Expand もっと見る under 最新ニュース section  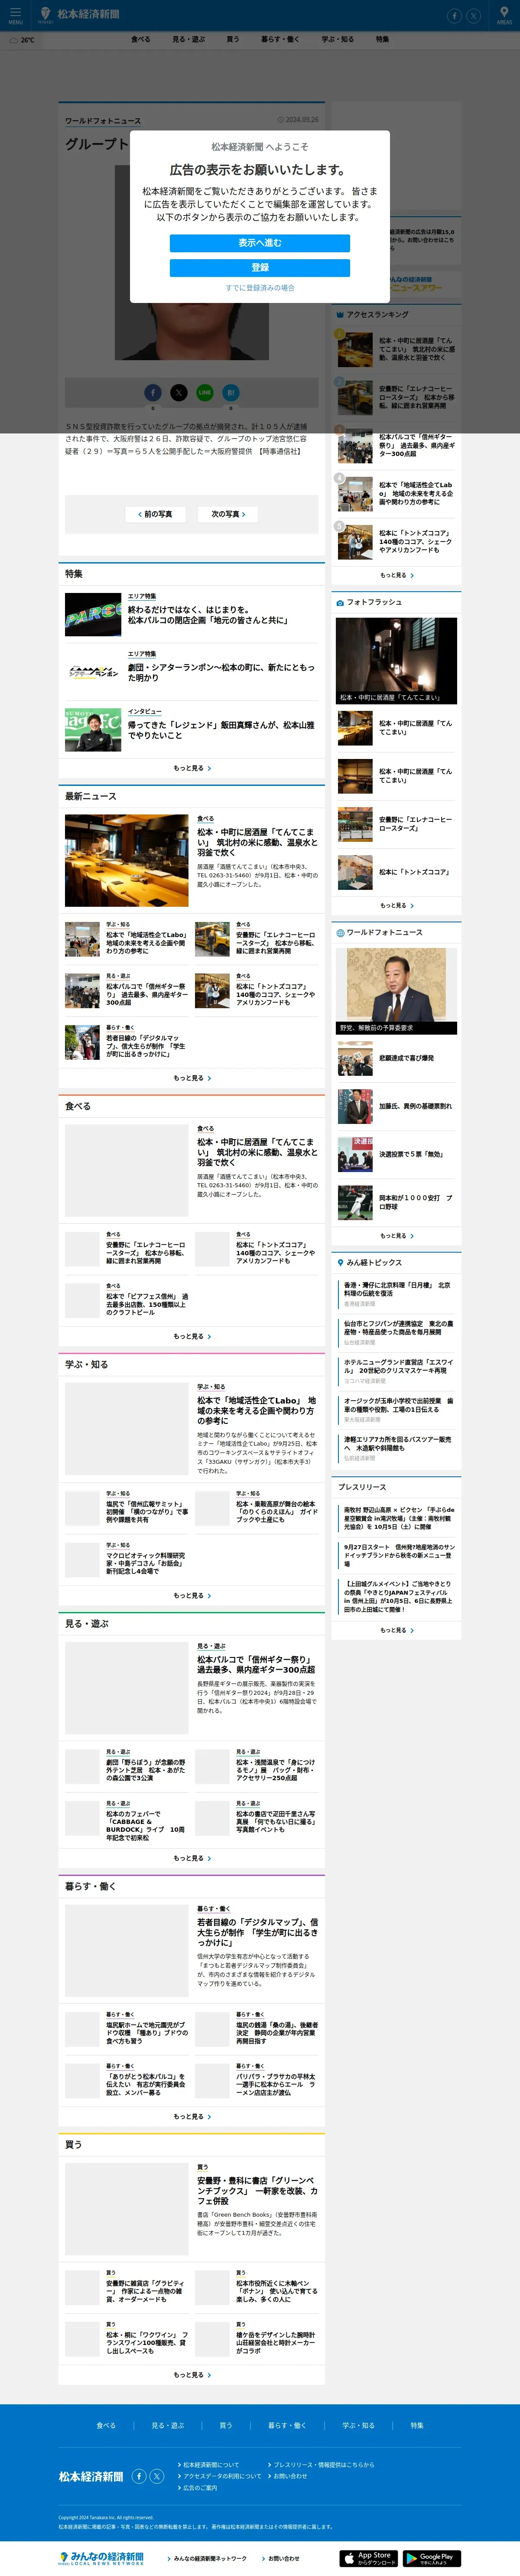(192, 1078)
